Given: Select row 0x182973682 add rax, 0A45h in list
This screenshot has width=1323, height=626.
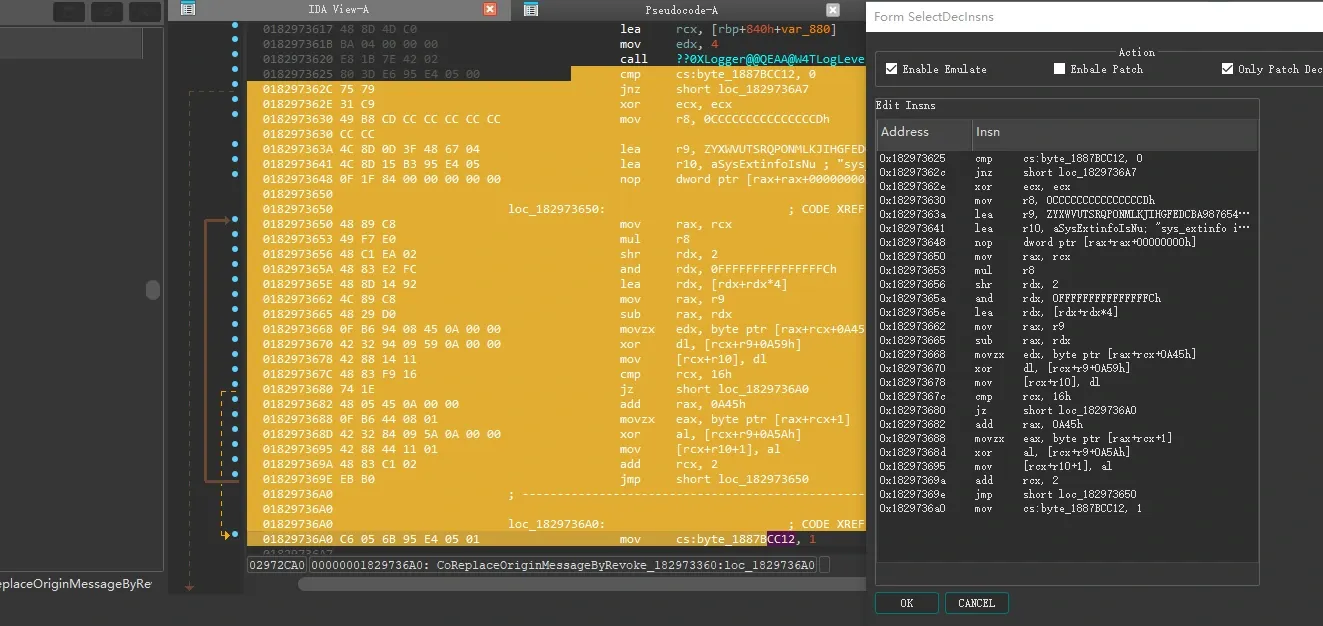Looking at the screenshot, I should [1066, 425].
